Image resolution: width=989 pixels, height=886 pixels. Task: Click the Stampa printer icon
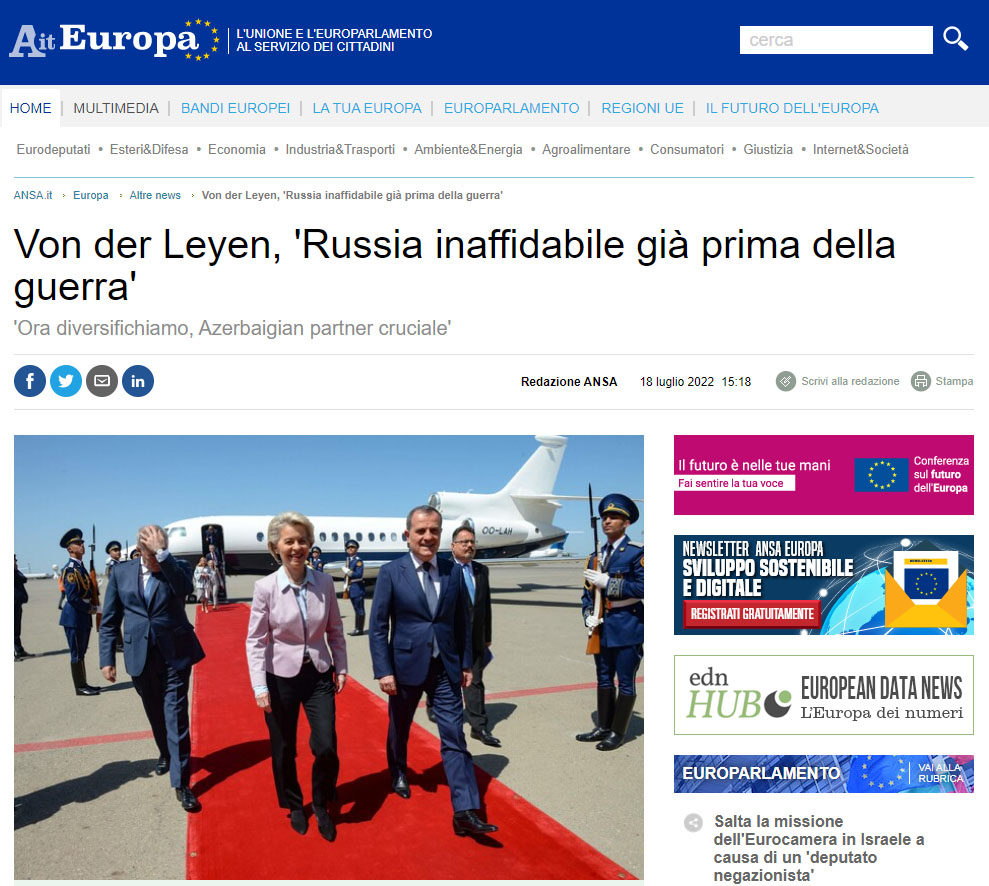tap(920, 381)
